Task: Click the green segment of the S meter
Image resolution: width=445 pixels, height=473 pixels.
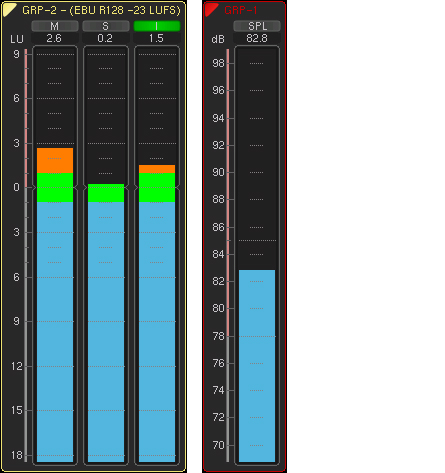Action: point(106,193)
